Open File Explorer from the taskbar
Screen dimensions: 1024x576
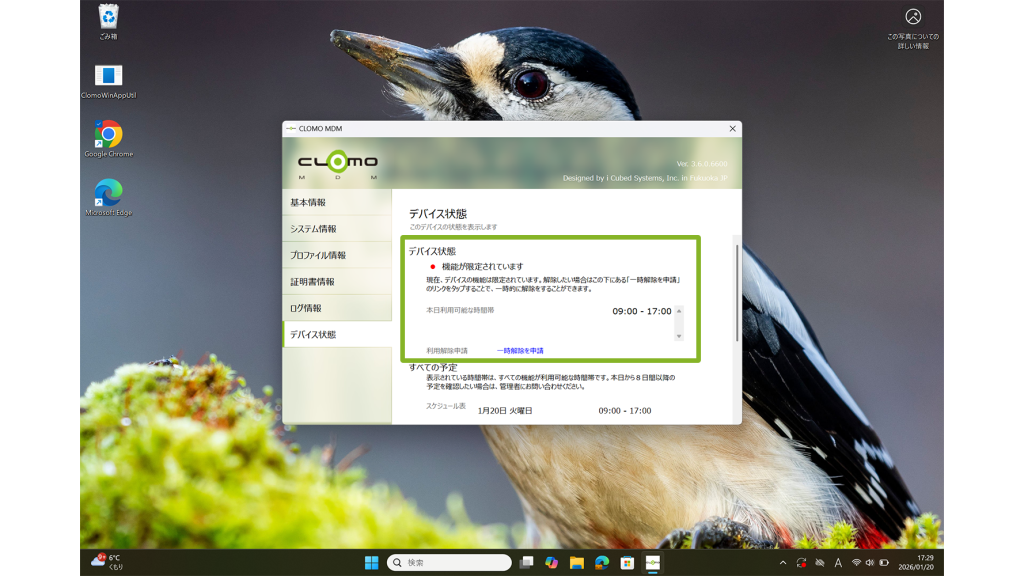click(577, 563)
